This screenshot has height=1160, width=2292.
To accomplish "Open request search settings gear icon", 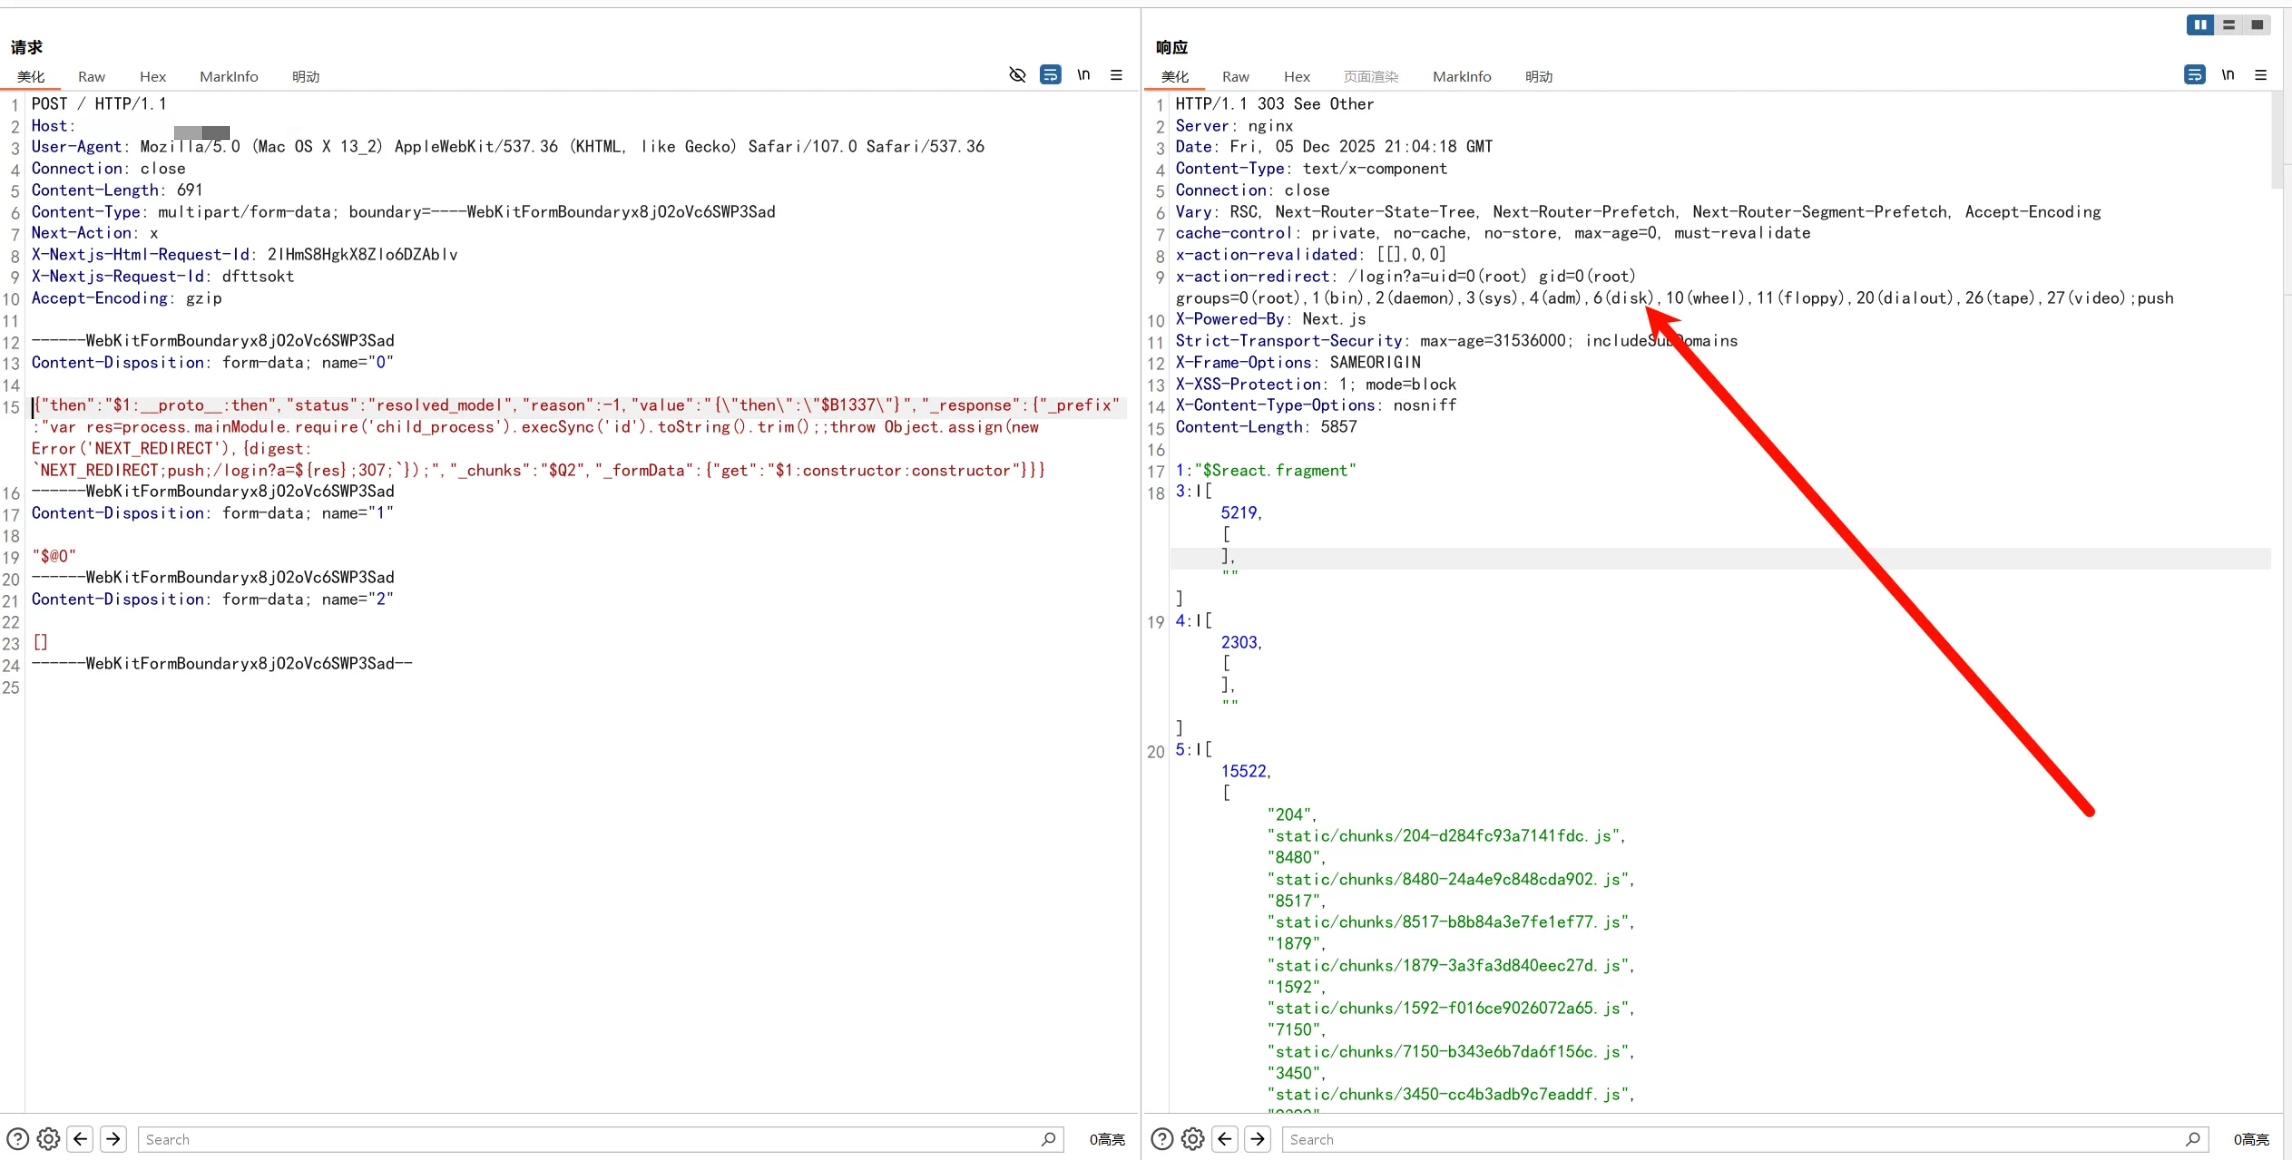I will [x=48, y=1139].
